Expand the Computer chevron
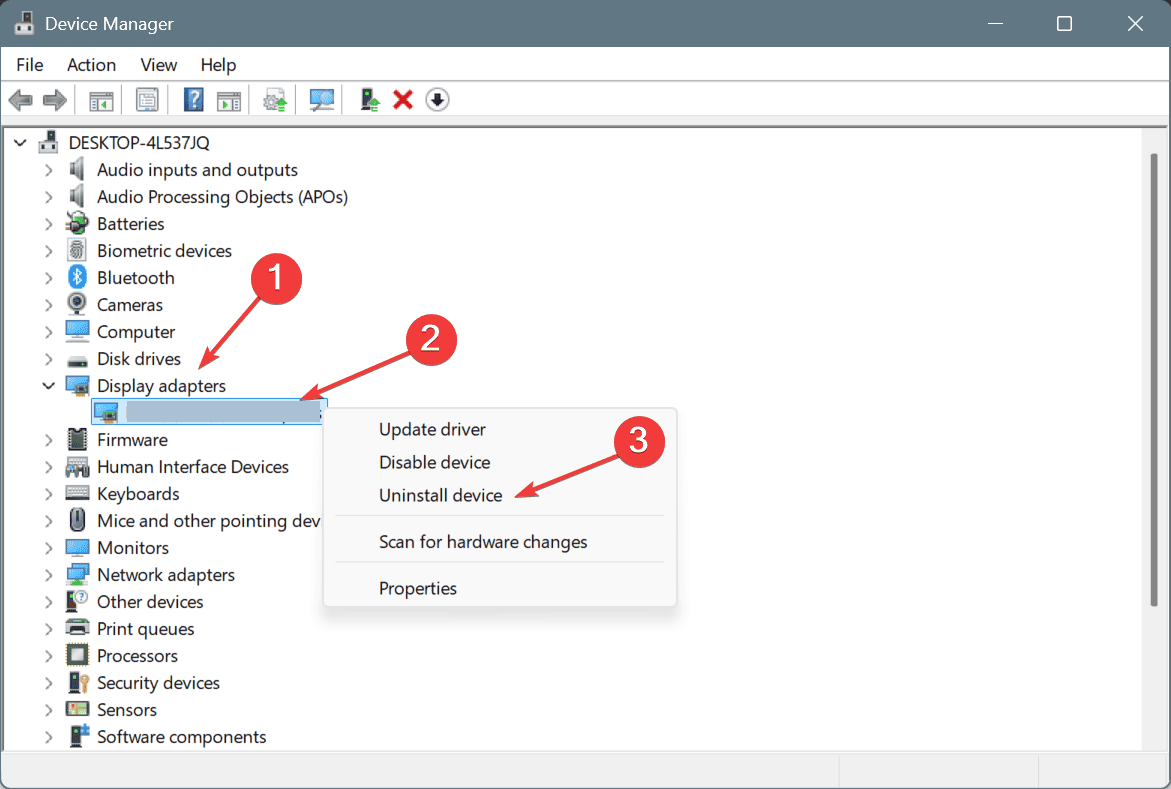Viewport: 1171px width, 789px height. 49,332
